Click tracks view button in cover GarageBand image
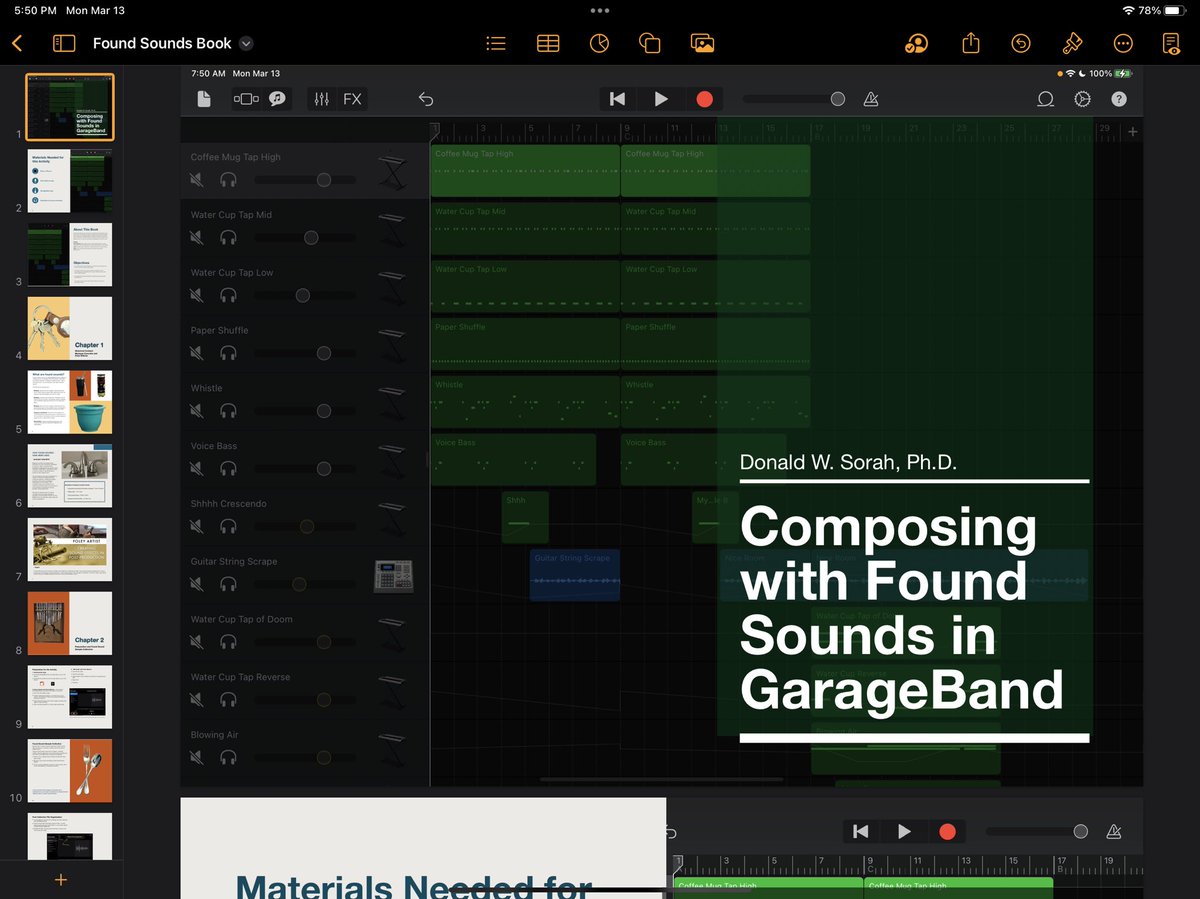This screenshot has width=1200, height=899. [x=246, y=99]
